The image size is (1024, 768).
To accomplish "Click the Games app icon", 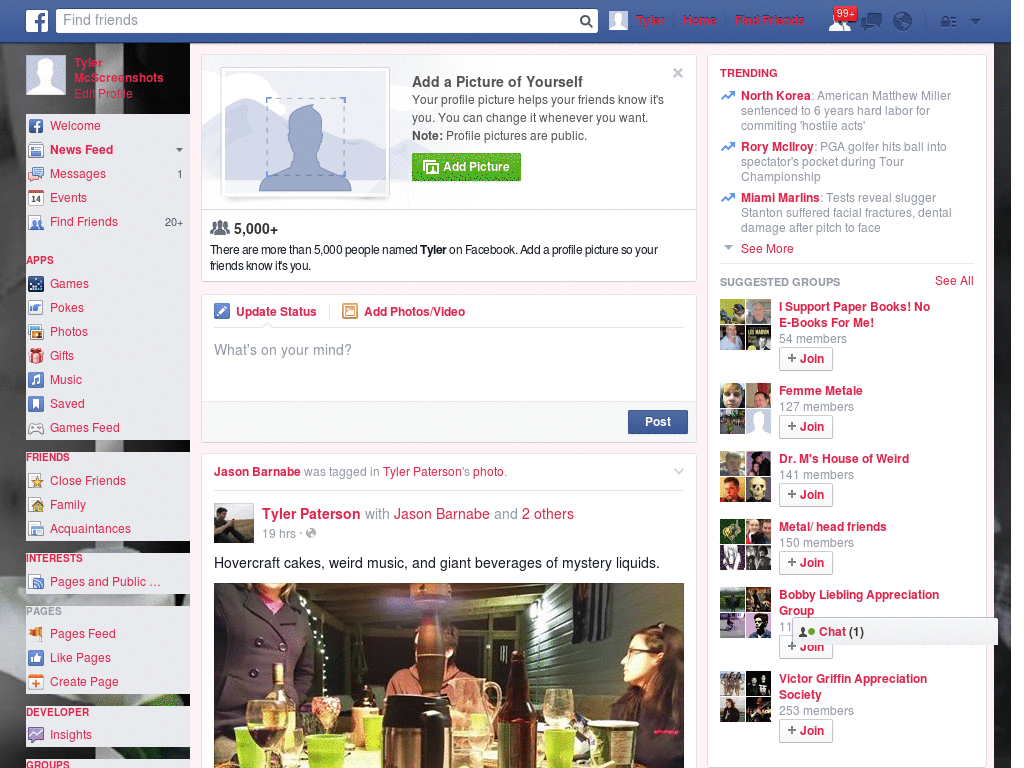I will tap(36, 284).
